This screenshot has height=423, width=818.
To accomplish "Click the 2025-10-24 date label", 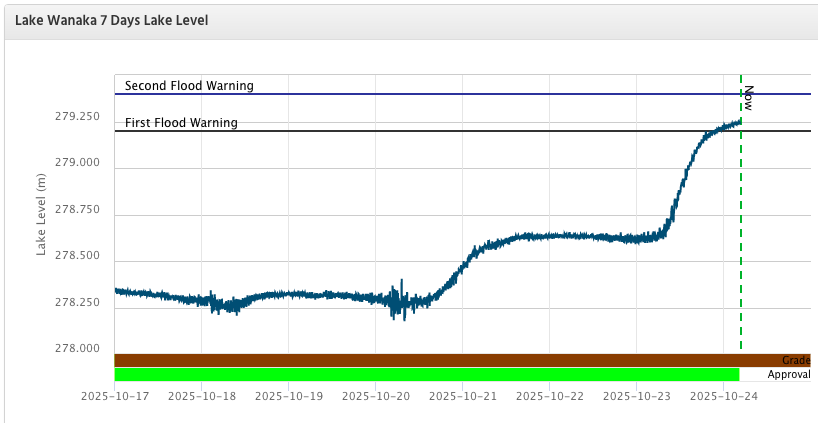I will tap(724, 396).
